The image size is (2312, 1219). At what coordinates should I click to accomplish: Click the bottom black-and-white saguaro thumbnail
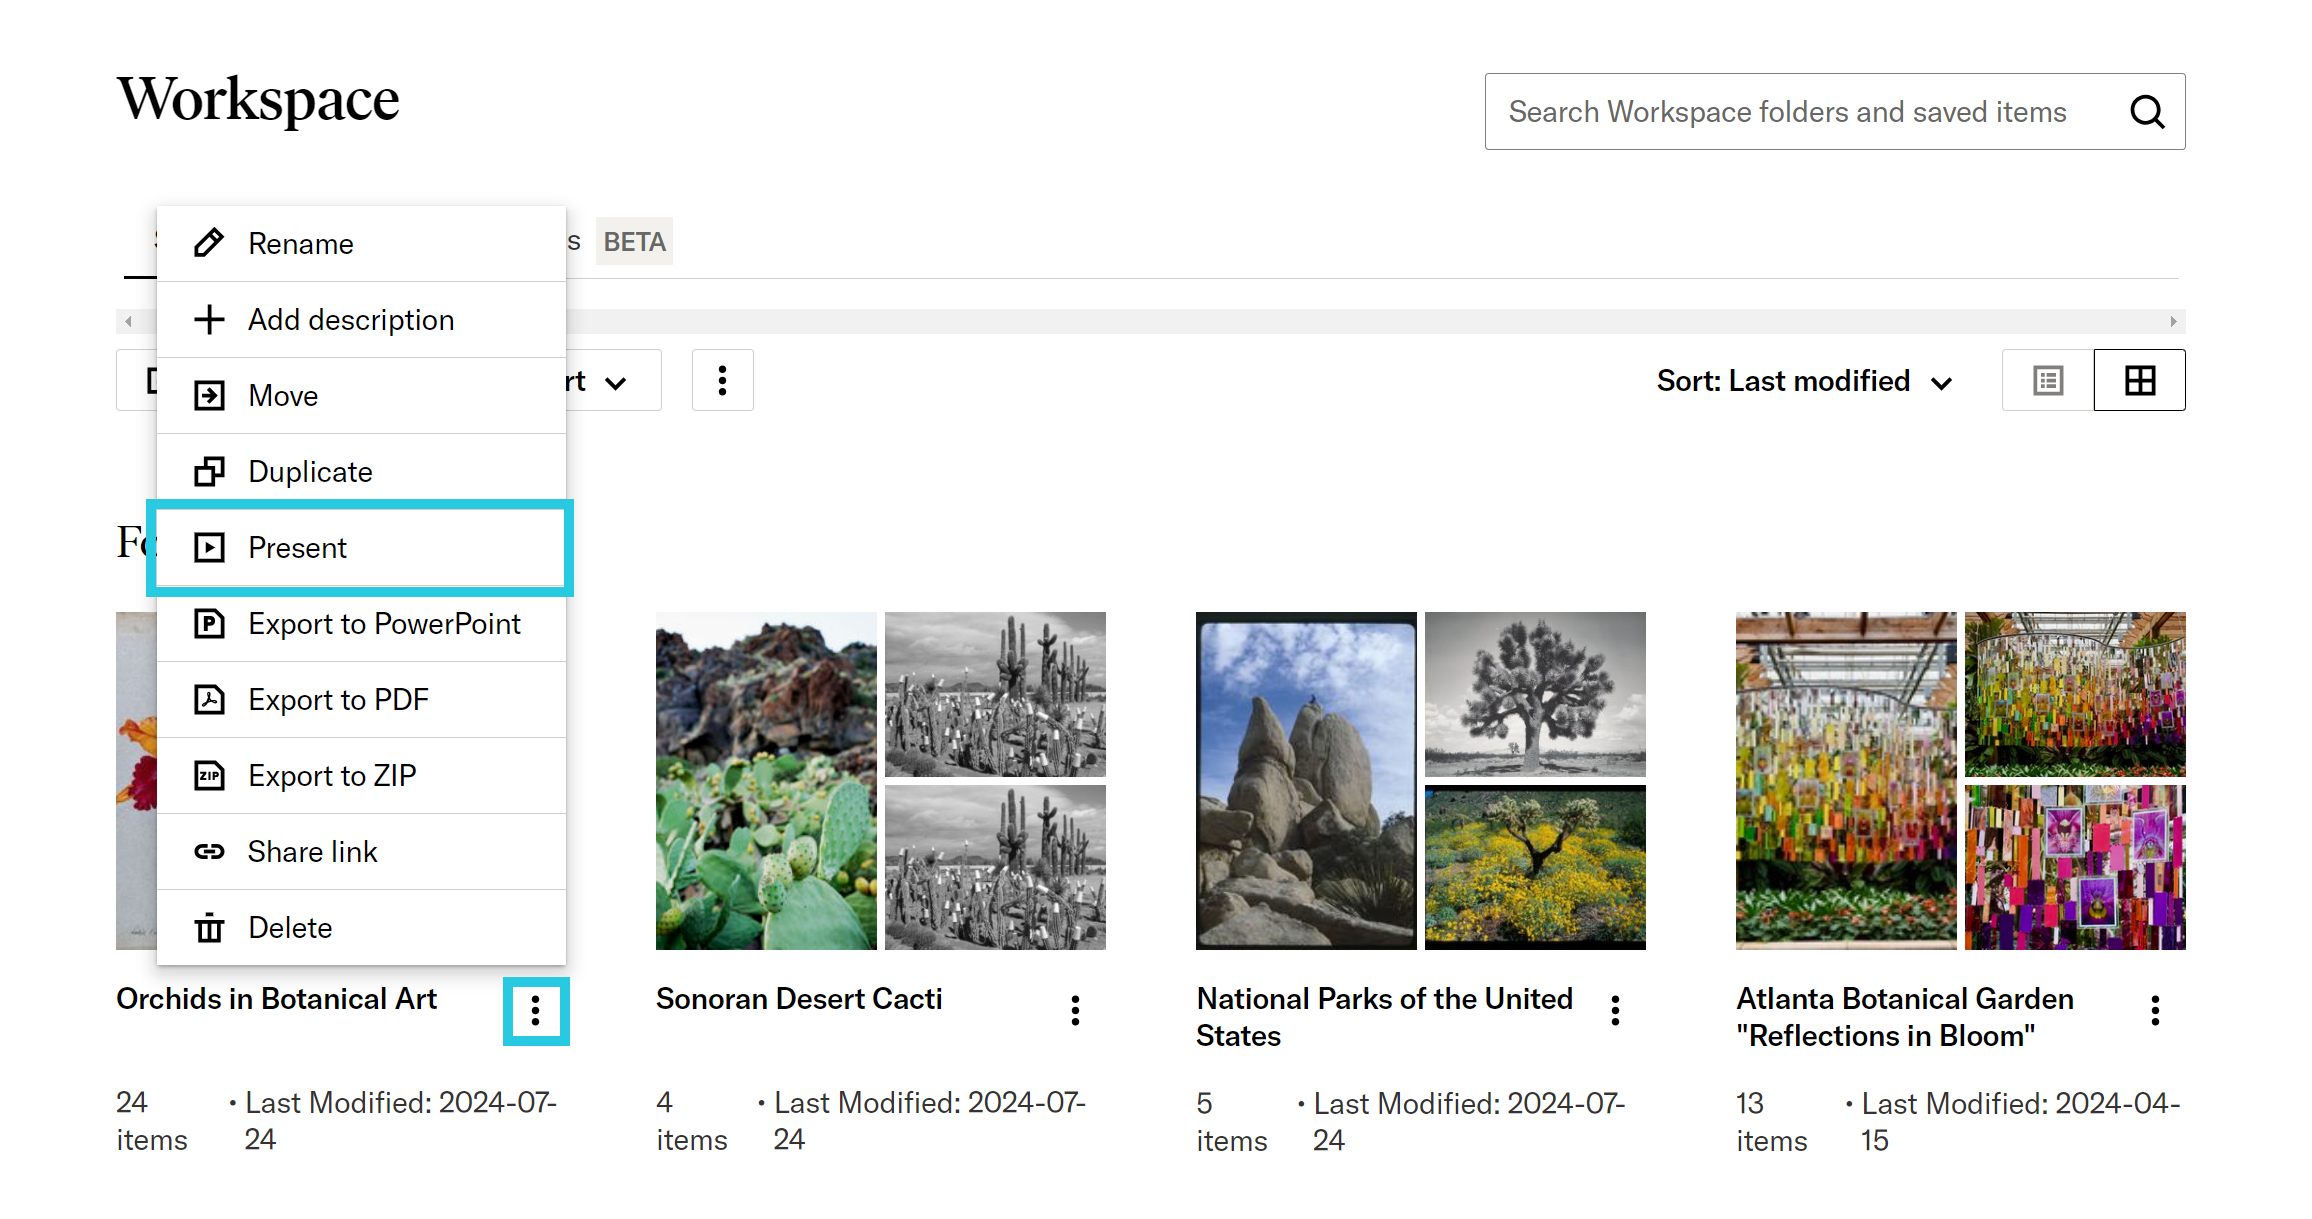point(995,867)
